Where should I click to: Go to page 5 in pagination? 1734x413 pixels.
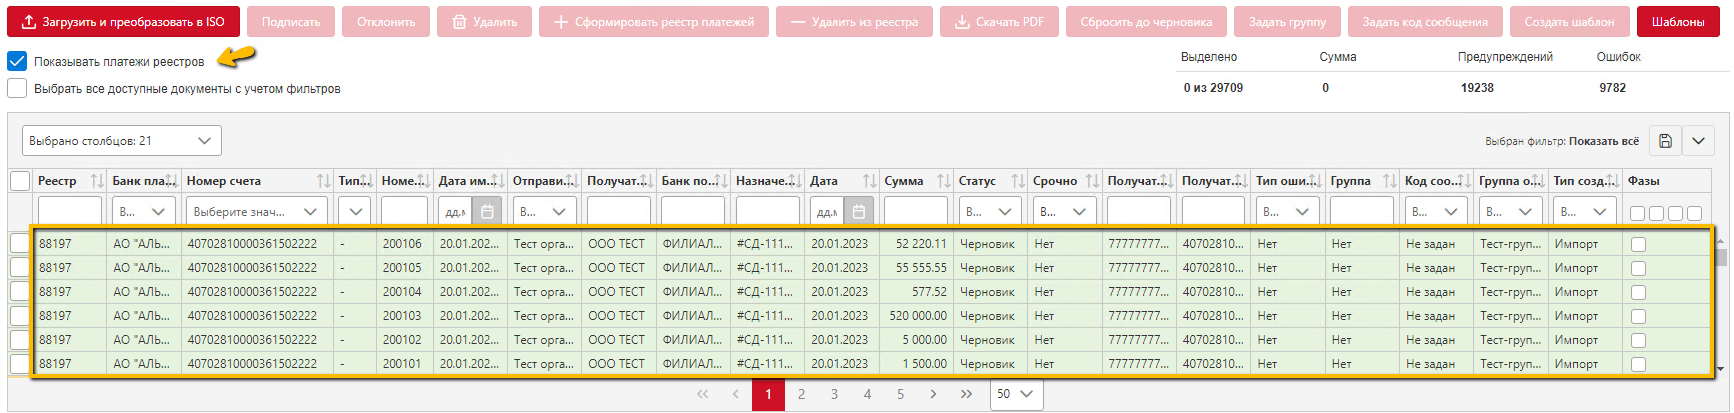900,394
